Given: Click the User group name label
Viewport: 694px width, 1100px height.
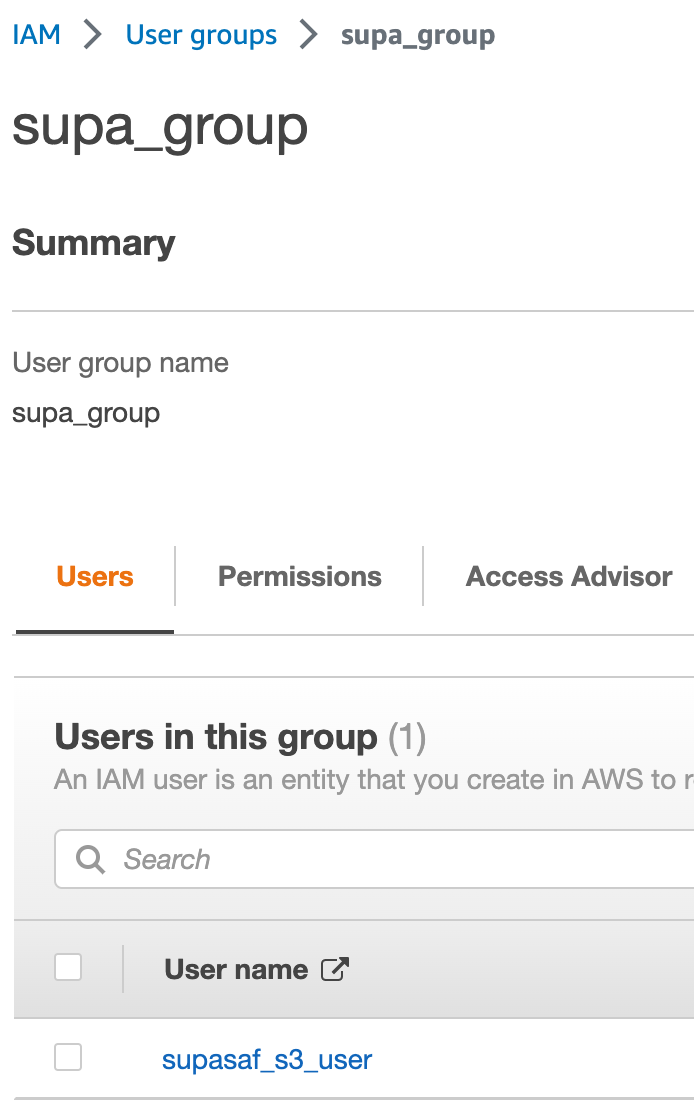Looking at the screenshot, I should [120, 362].
